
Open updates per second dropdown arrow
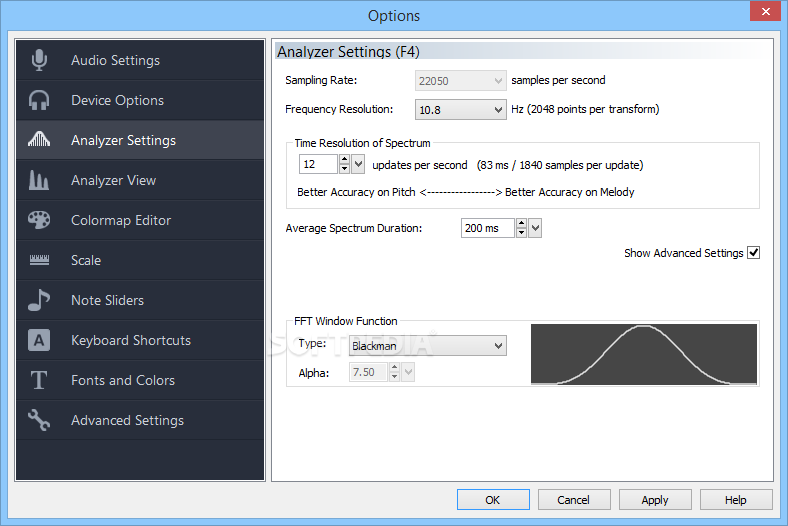point(358,164)
